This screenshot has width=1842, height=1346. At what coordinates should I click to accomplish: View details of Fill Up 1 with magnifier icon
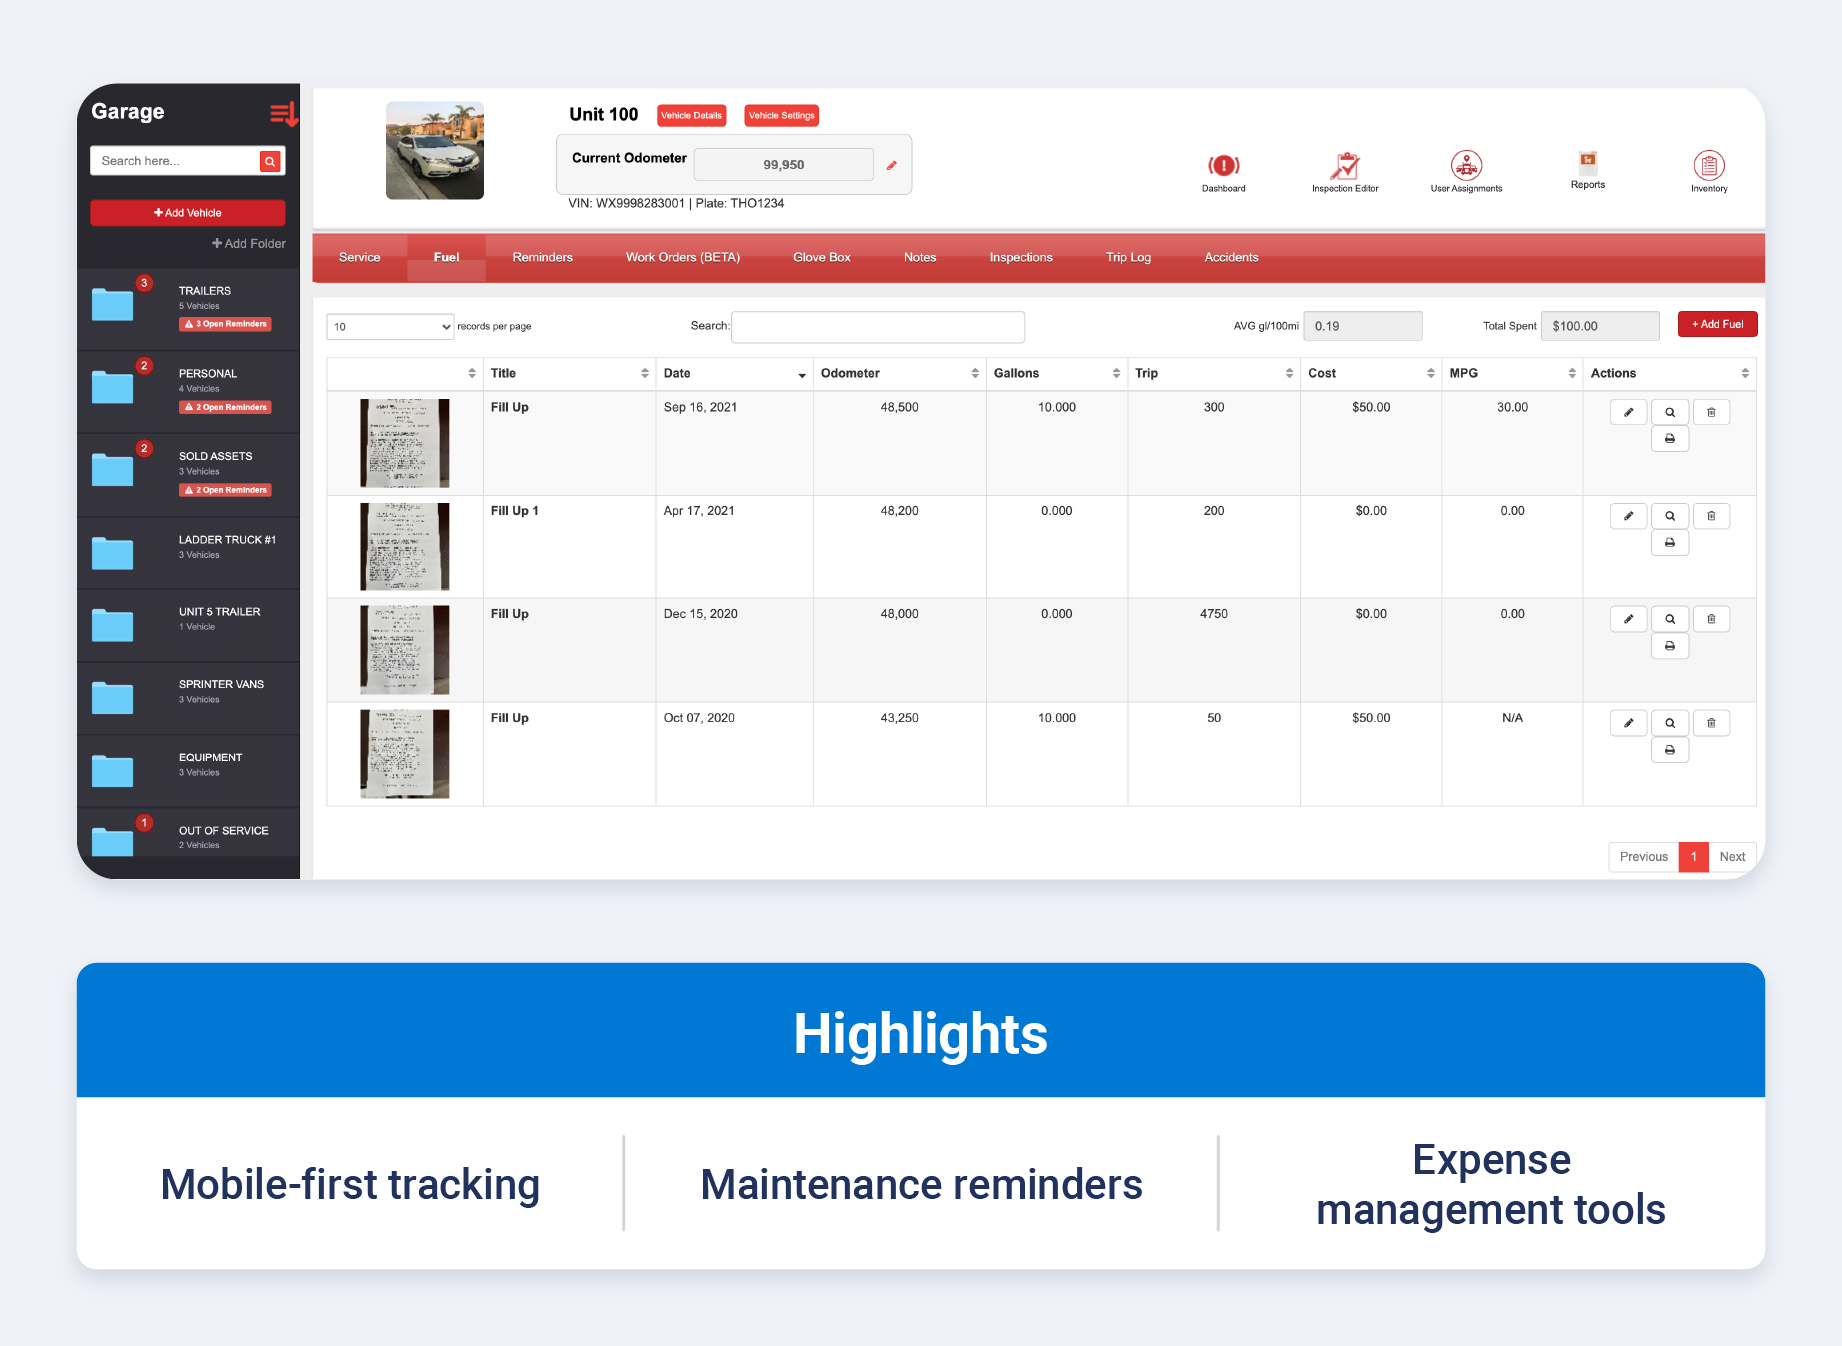pos(1669,515)
